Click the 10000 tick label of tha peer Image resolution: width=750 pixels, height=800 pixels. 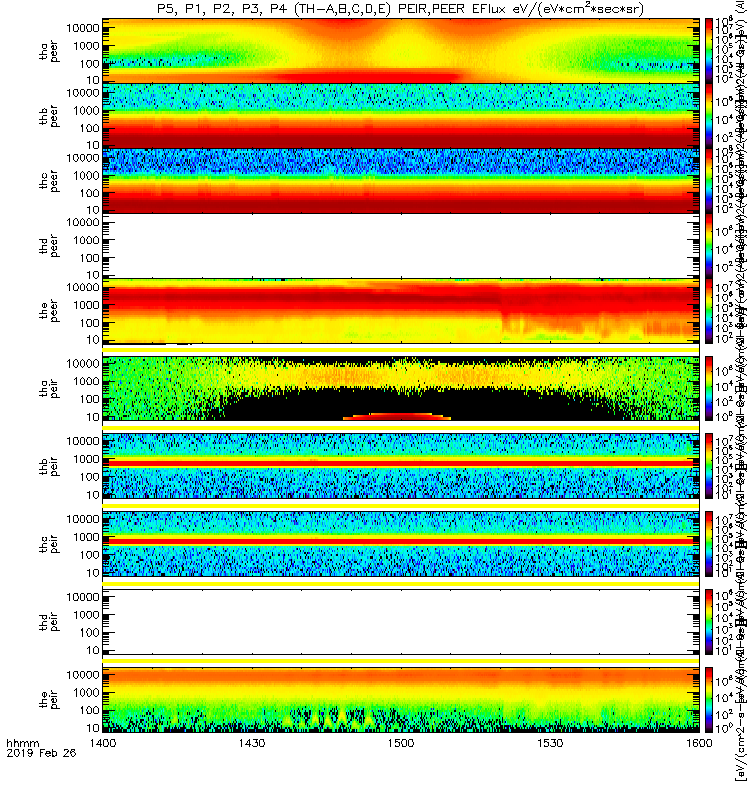pos(83,28)
